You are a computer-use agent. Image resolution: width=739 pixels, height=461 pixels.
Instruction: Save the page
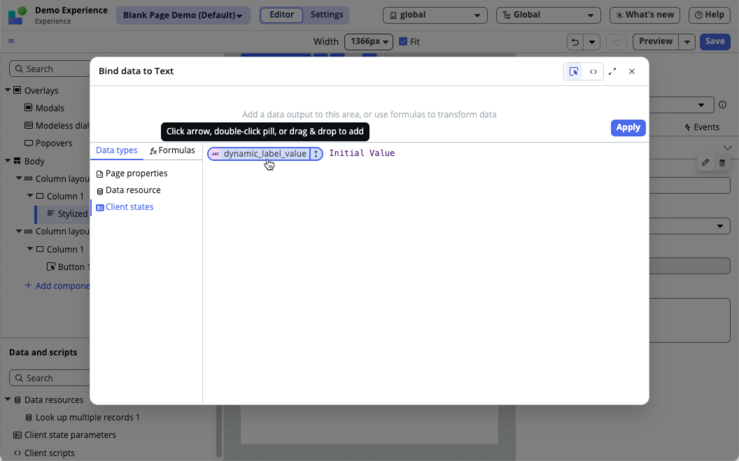click(714, 41)
